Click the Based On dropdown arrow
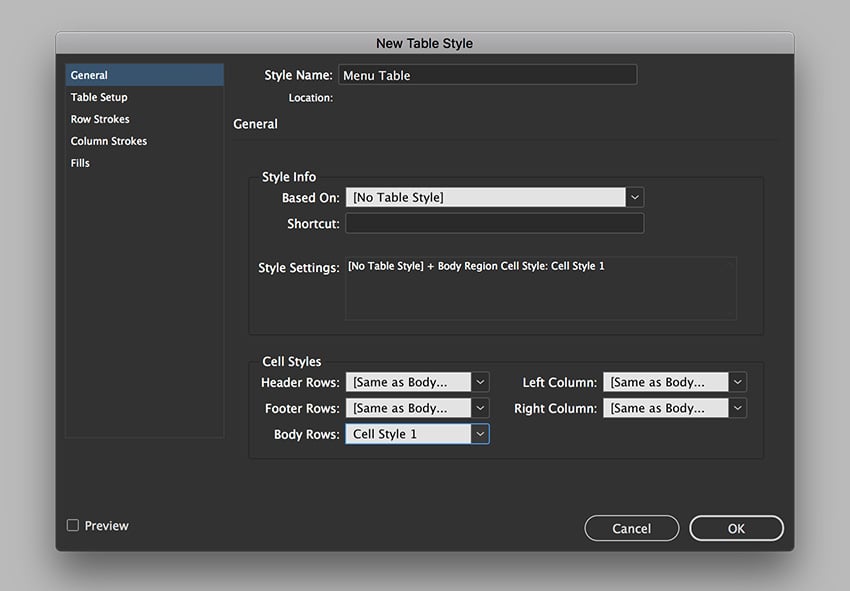This screenshot has width=850, height=591. coord(634,196)
